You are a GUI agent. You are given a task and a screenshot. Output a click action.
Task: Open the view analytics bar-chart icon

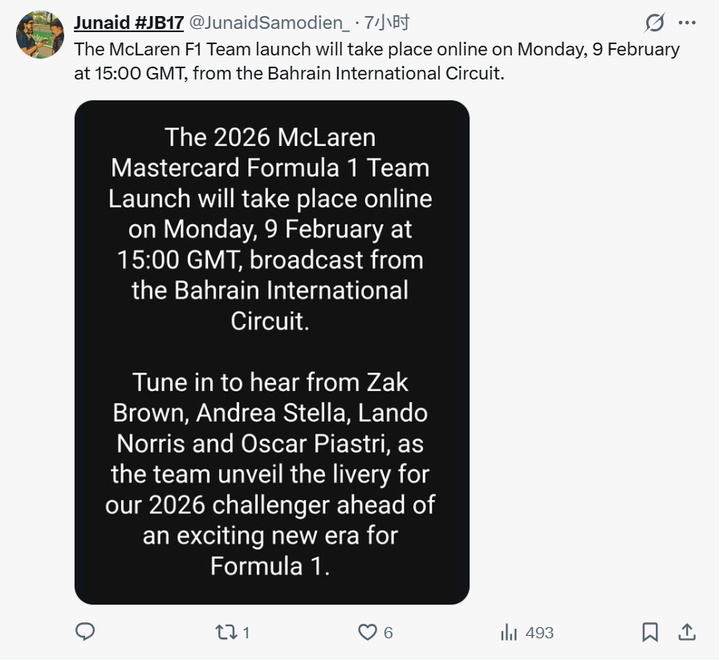pyautogui.click(x=509, y=632)
